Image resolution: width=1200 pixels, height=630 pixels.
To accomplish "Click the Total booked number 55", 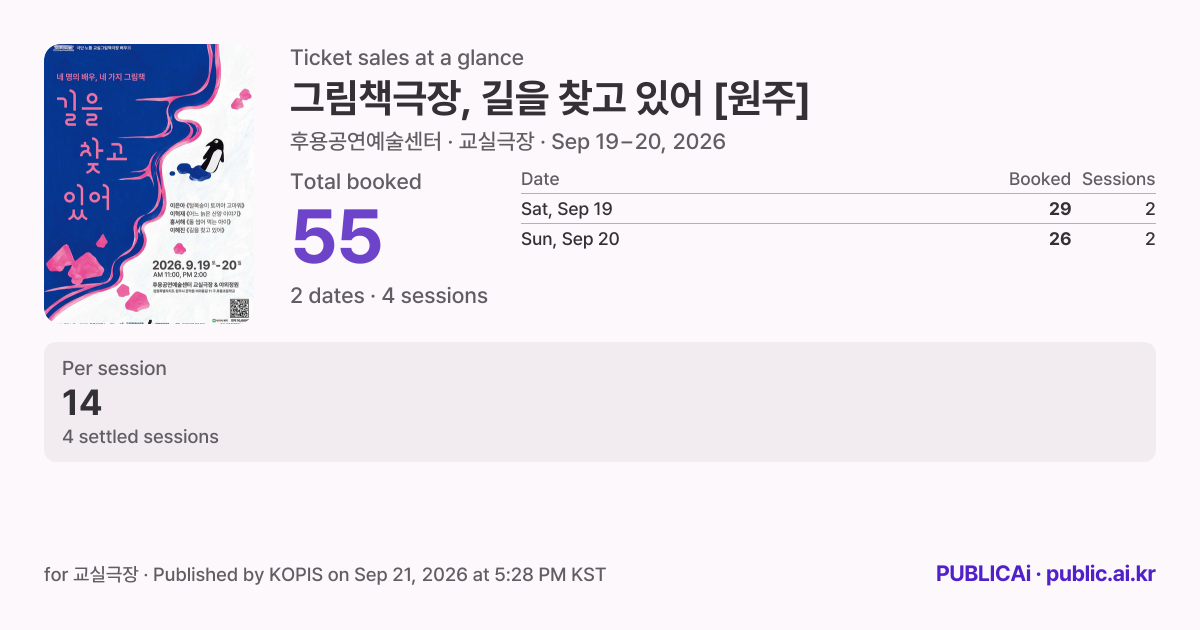I will coord(336,237).
